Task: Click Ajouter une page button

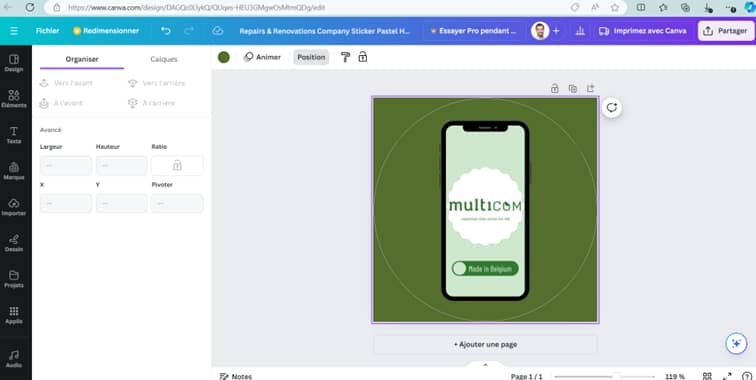Action: [x=485, y=344]
